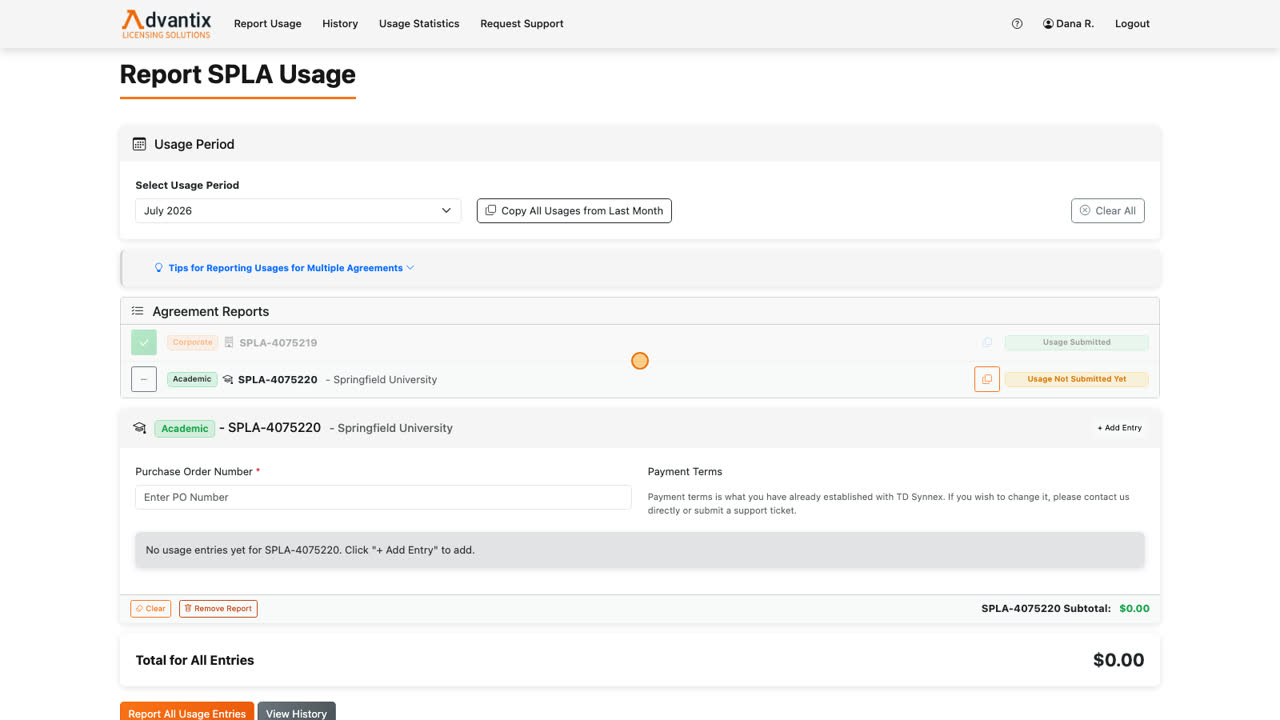Click the Clear All button
The width and height of the screenshot is (1280, 720).
click(x=1107, y=211)
